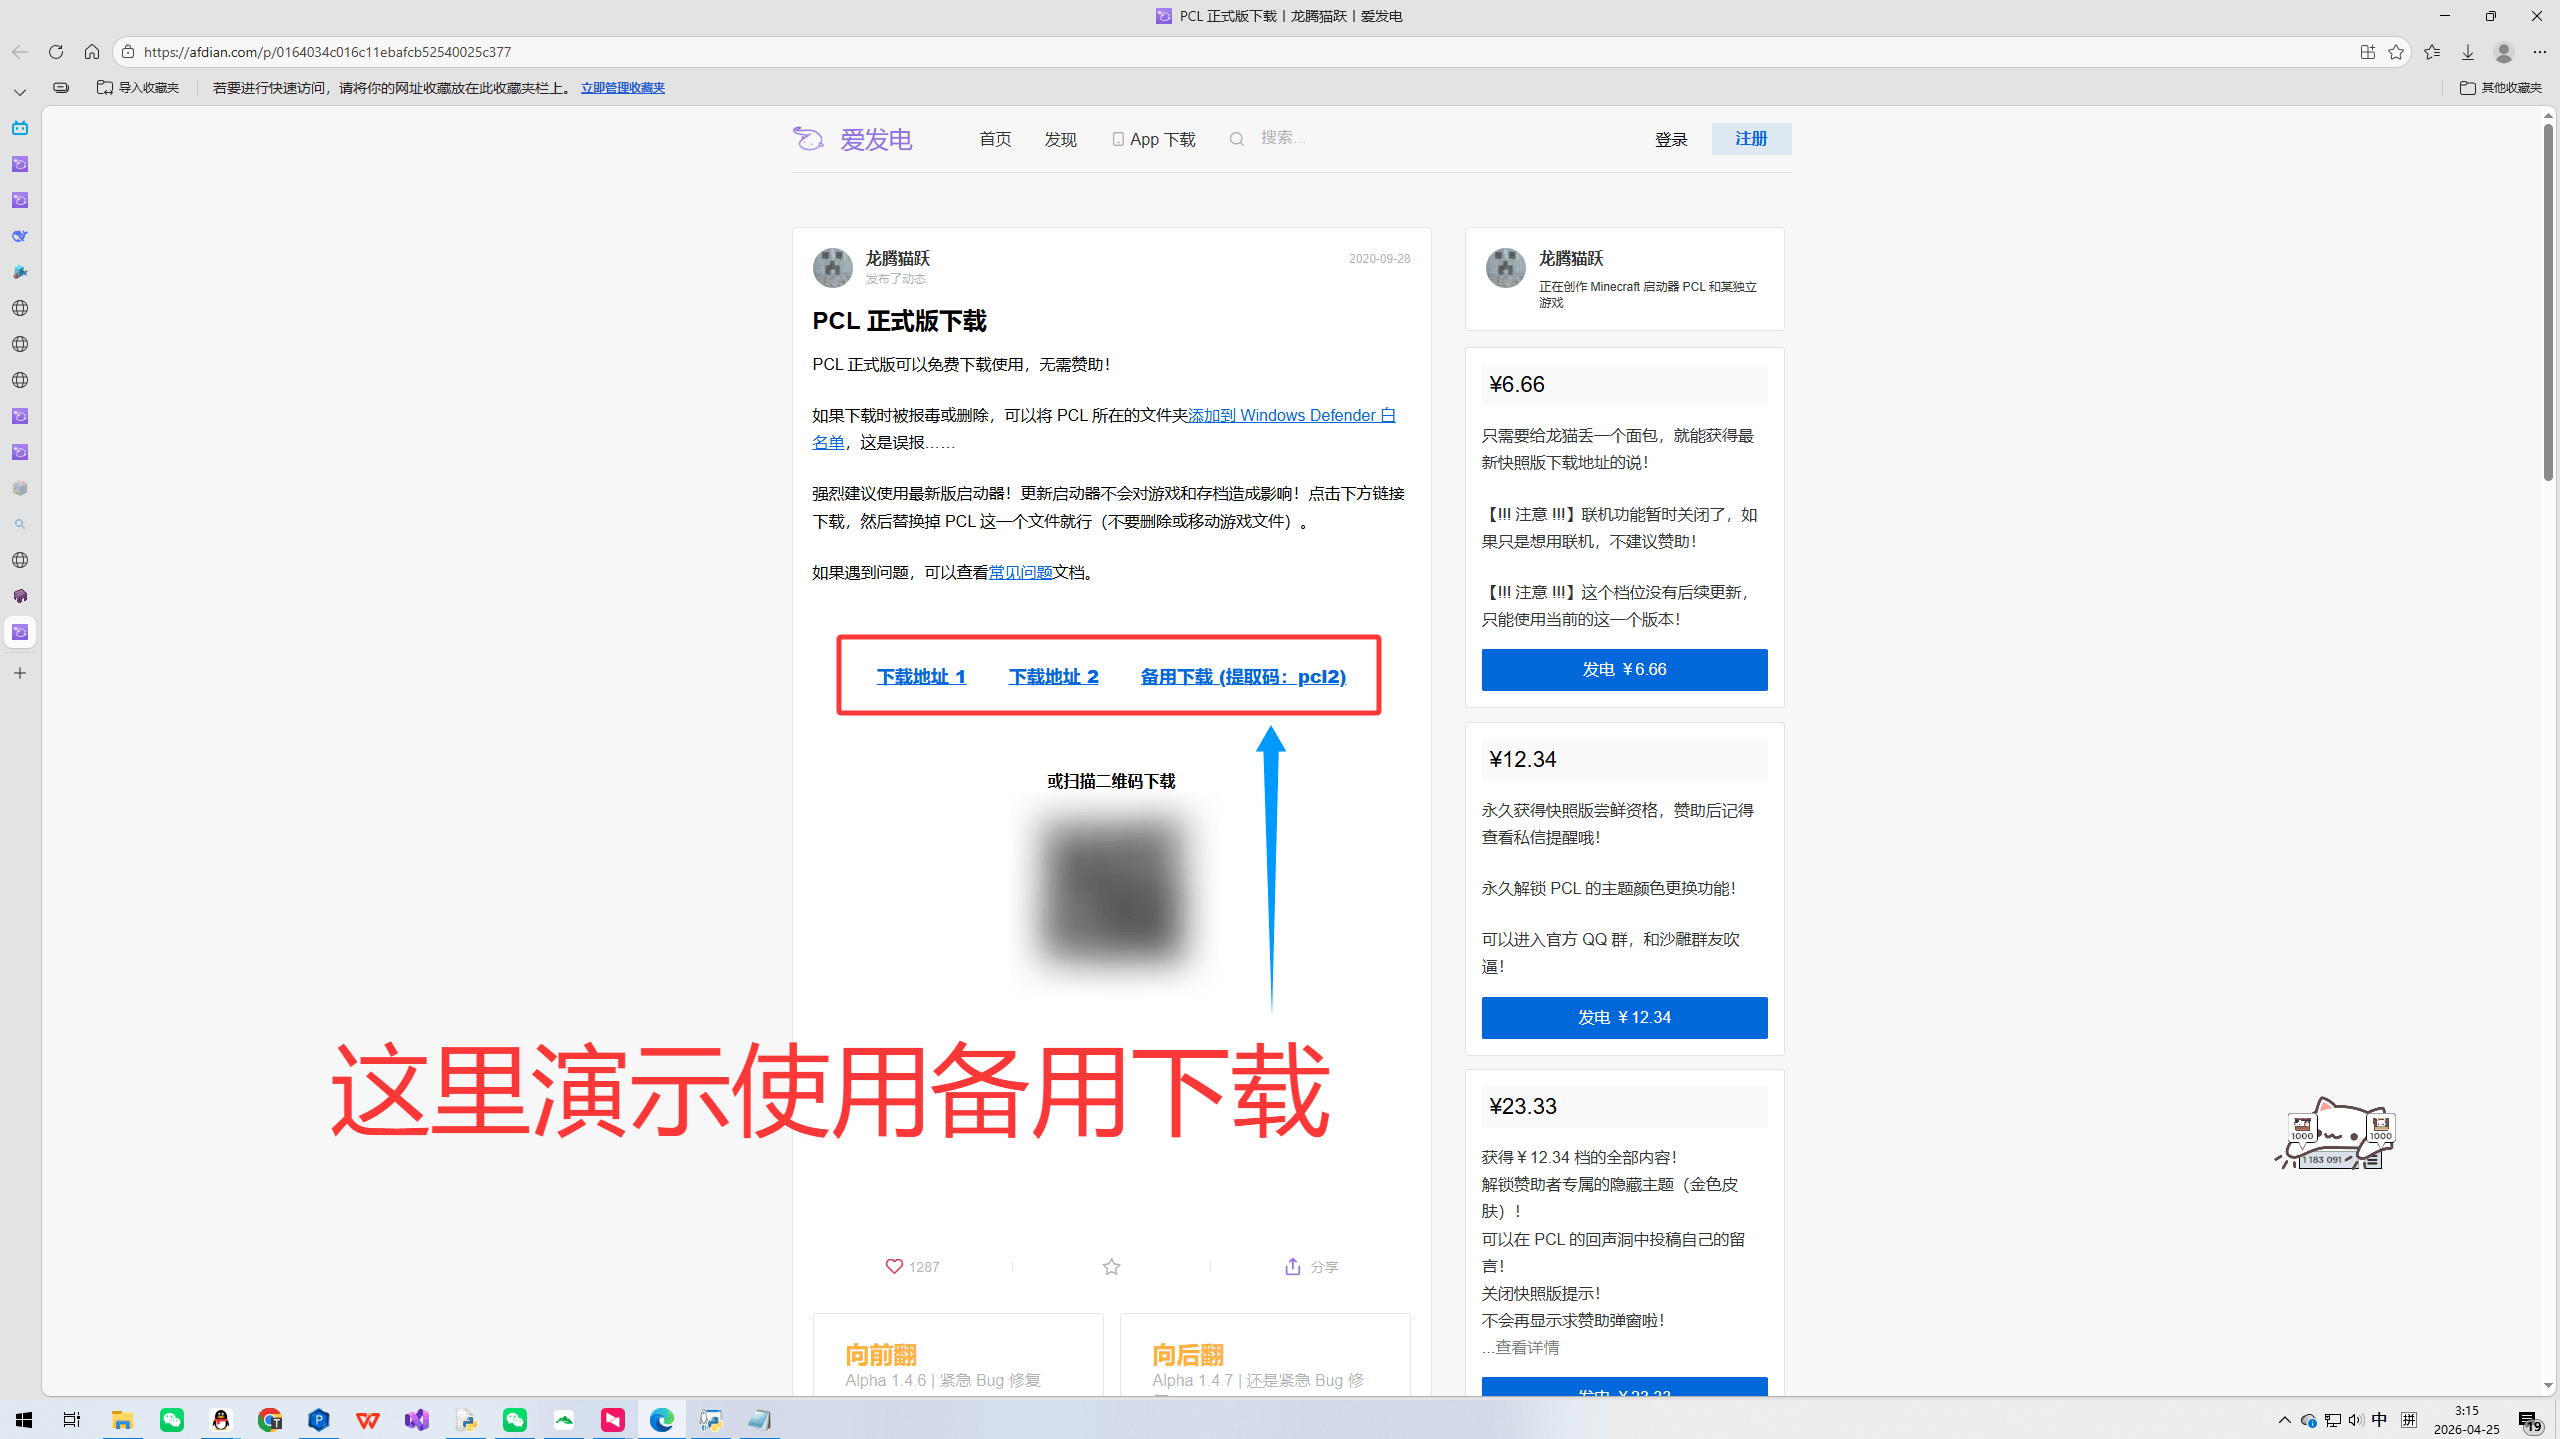View site information lock icon

point(128,52)
